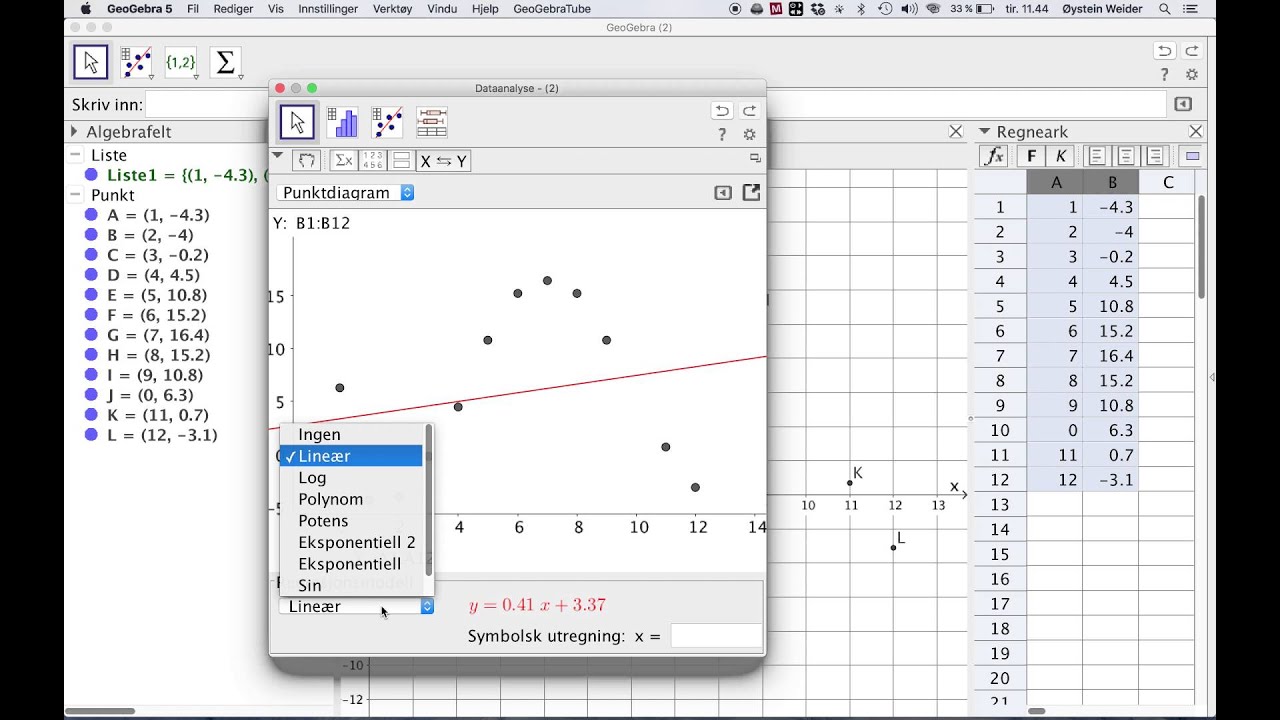Show plot options panel arrow icon
The height and width of the screenshot is (720, 1280).
(x=723, y=193)
